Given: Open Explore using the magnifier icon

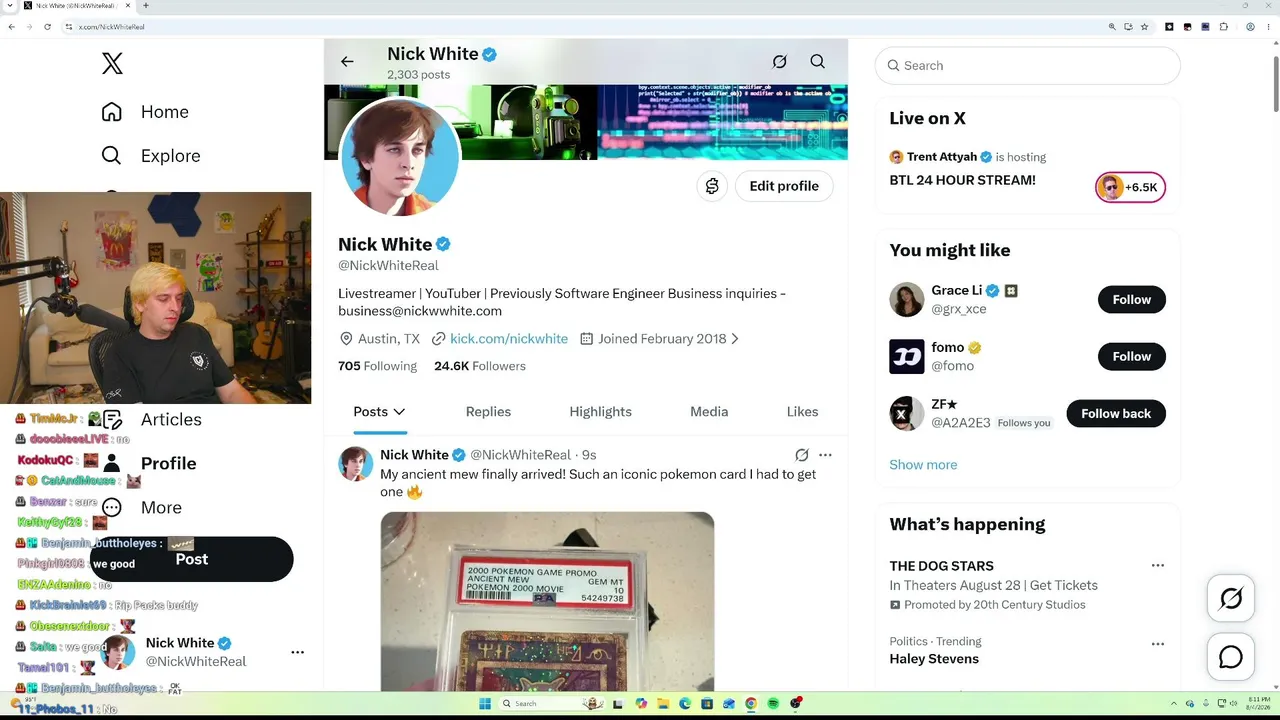Looking at the screenshot, I should (112, 156).
